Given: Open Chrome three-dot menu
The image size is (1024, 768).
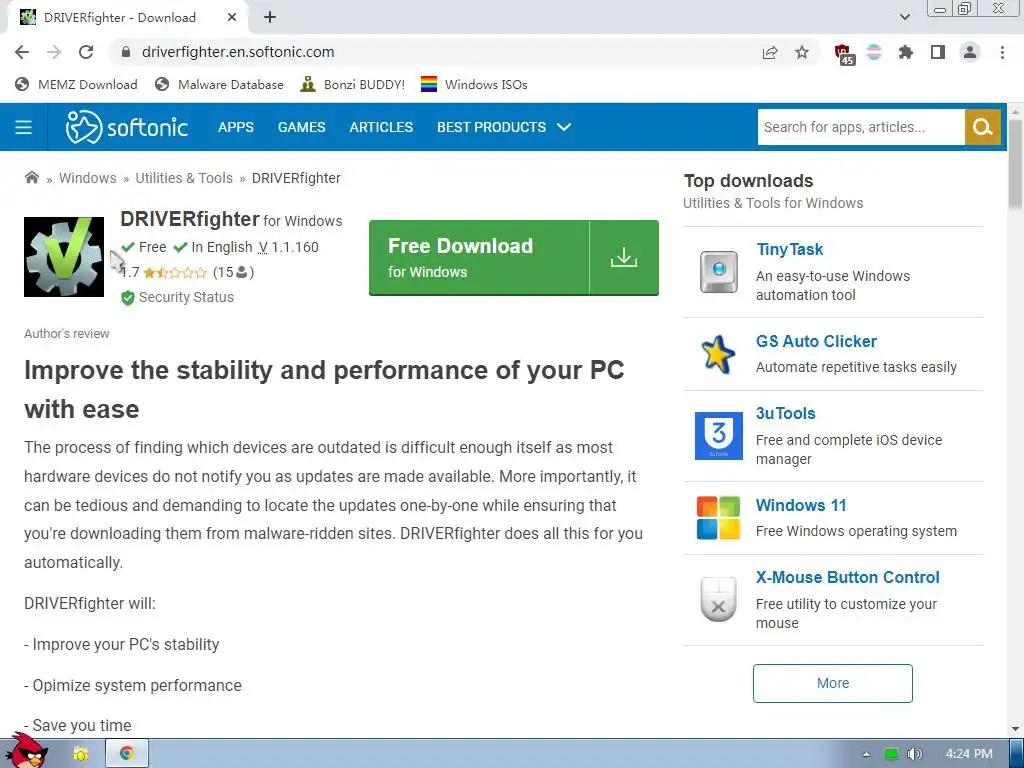Looking at the screenshot, I should [x=1002, y=52].
